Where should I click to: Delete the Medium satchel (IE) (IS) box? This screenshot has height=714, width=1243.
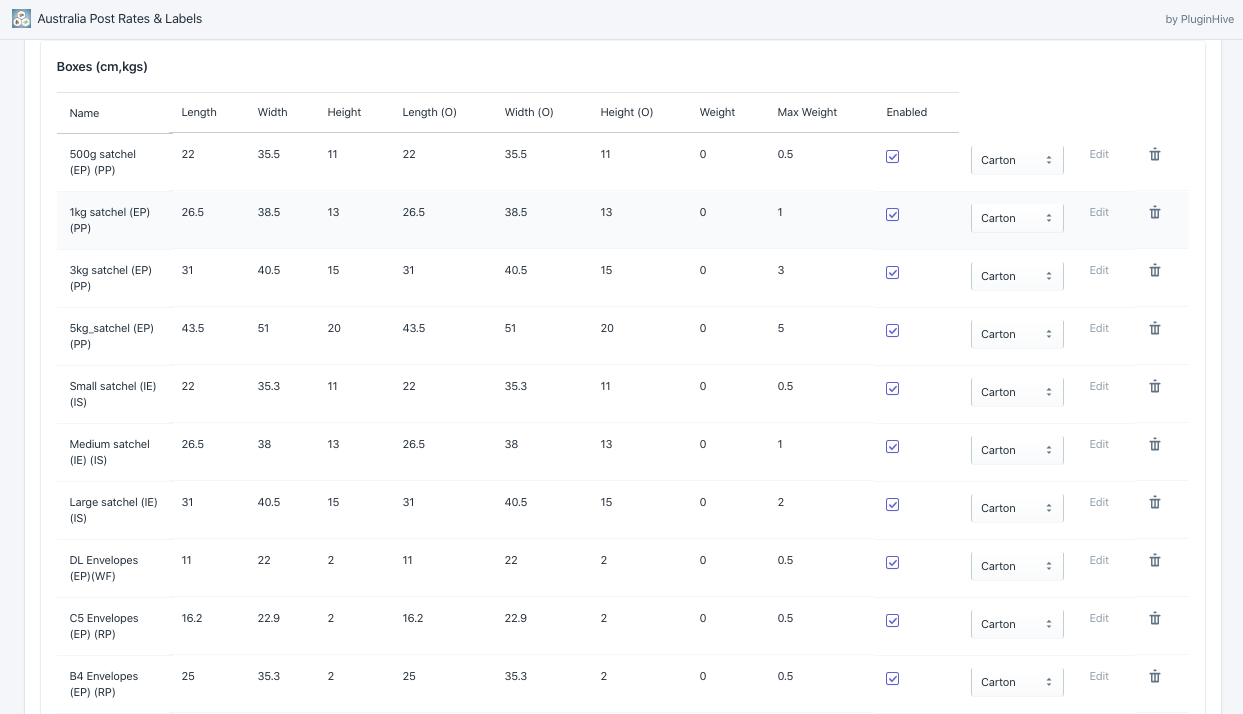[1155, 444]
